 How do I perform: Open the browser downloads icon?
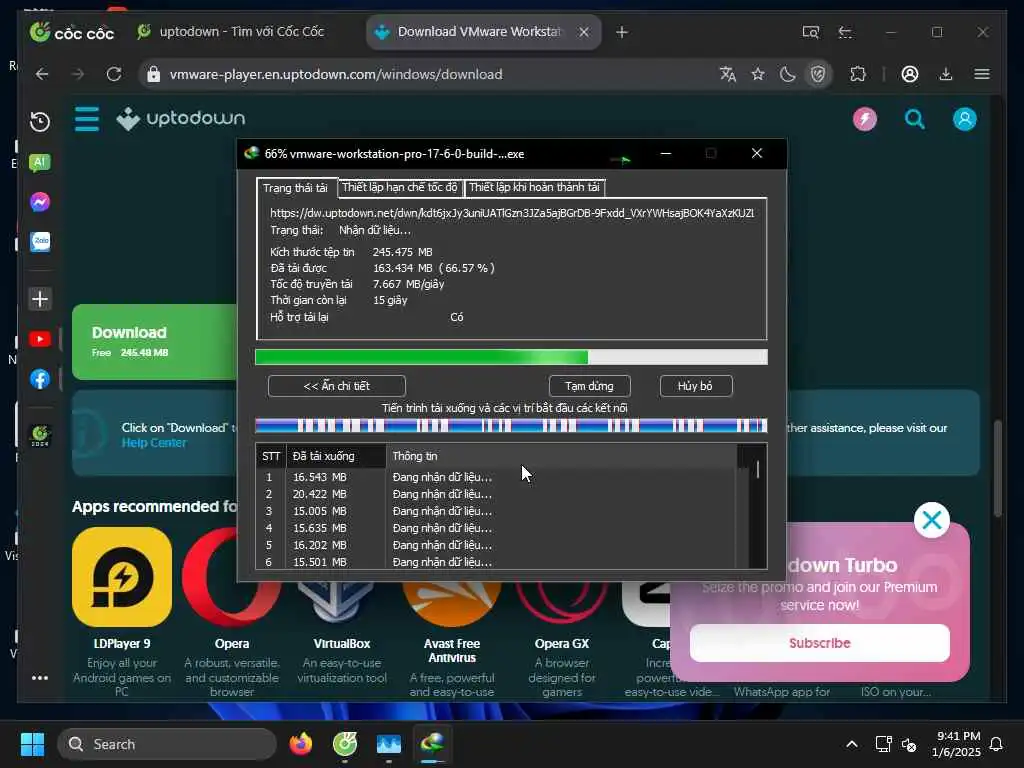(946, 74)
